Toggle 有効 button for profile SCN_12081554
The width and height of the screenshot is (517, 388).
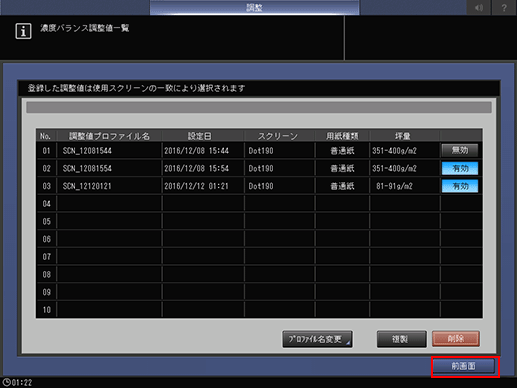(x=460, y=168)
